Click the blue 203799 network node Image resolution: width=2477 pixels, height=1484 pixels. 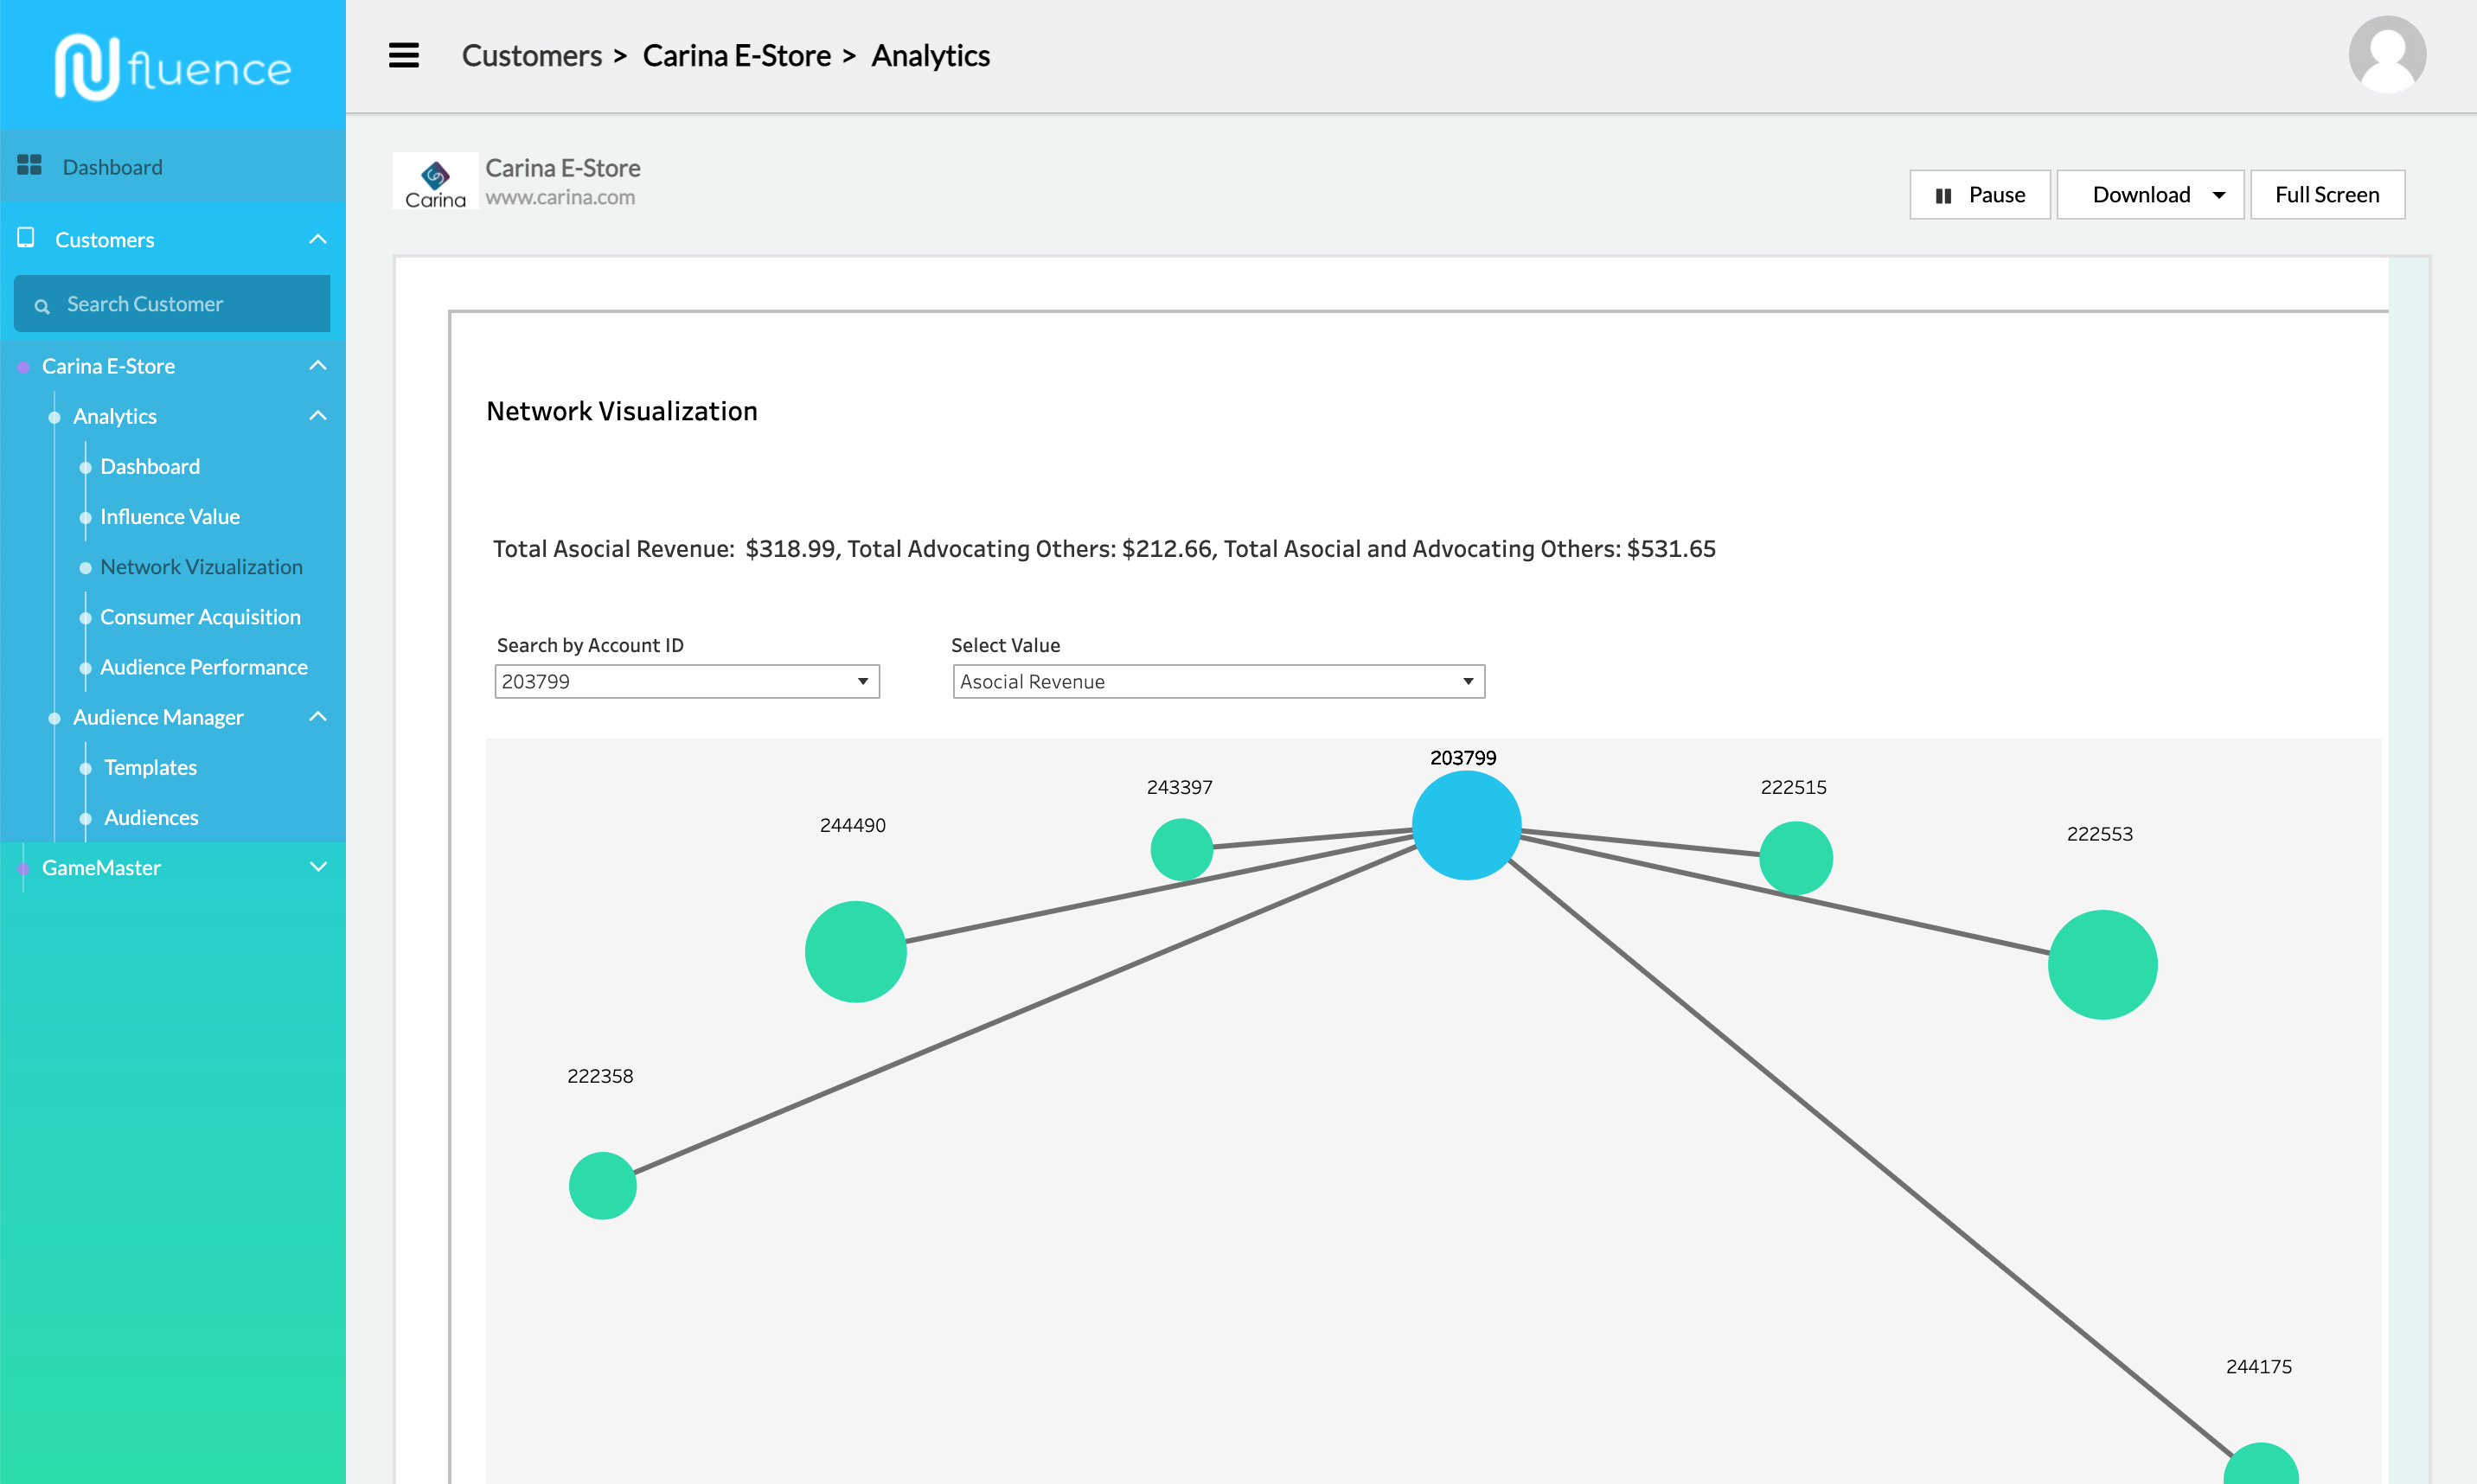pyautogui.click(x=1465, y=825)
